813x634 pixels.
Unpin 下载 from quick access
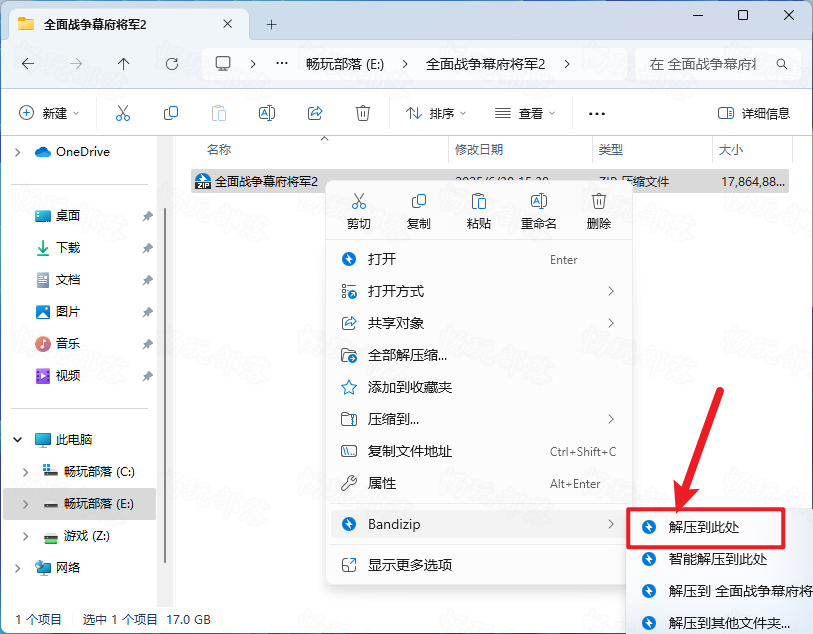click(x=147, y=248)
